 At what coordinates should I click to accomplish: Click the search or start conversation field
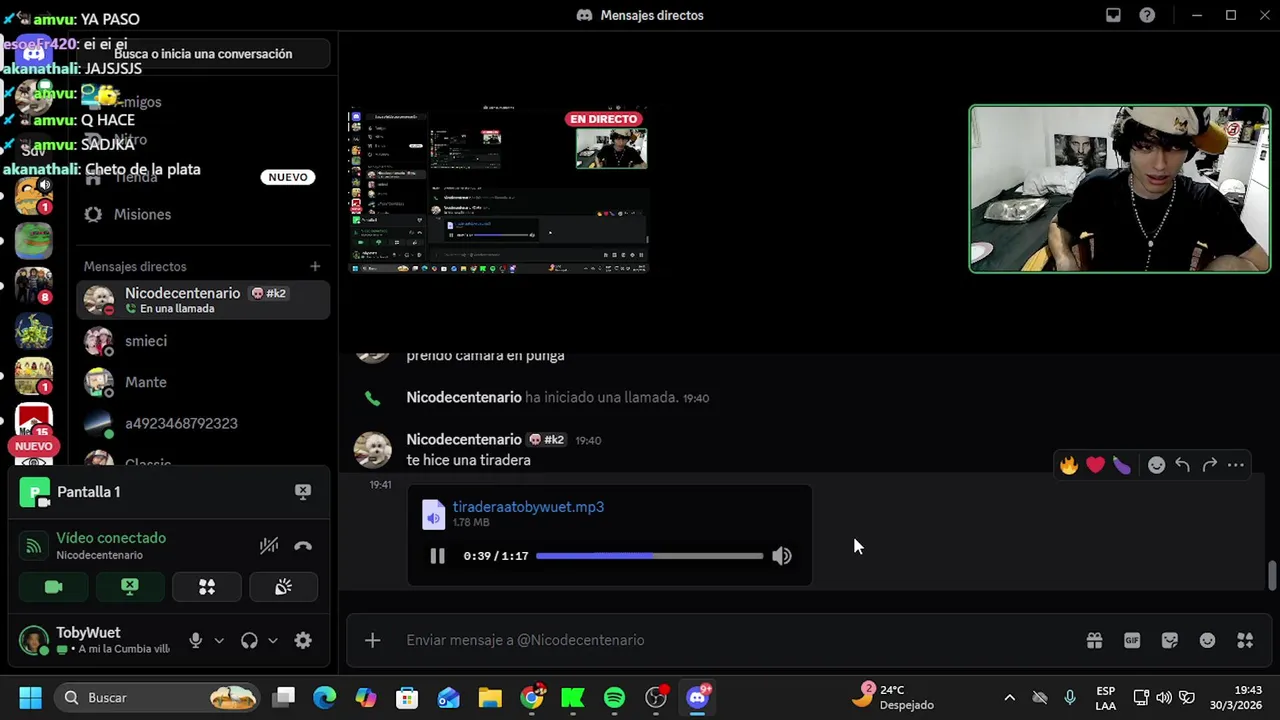pos(203,54)
